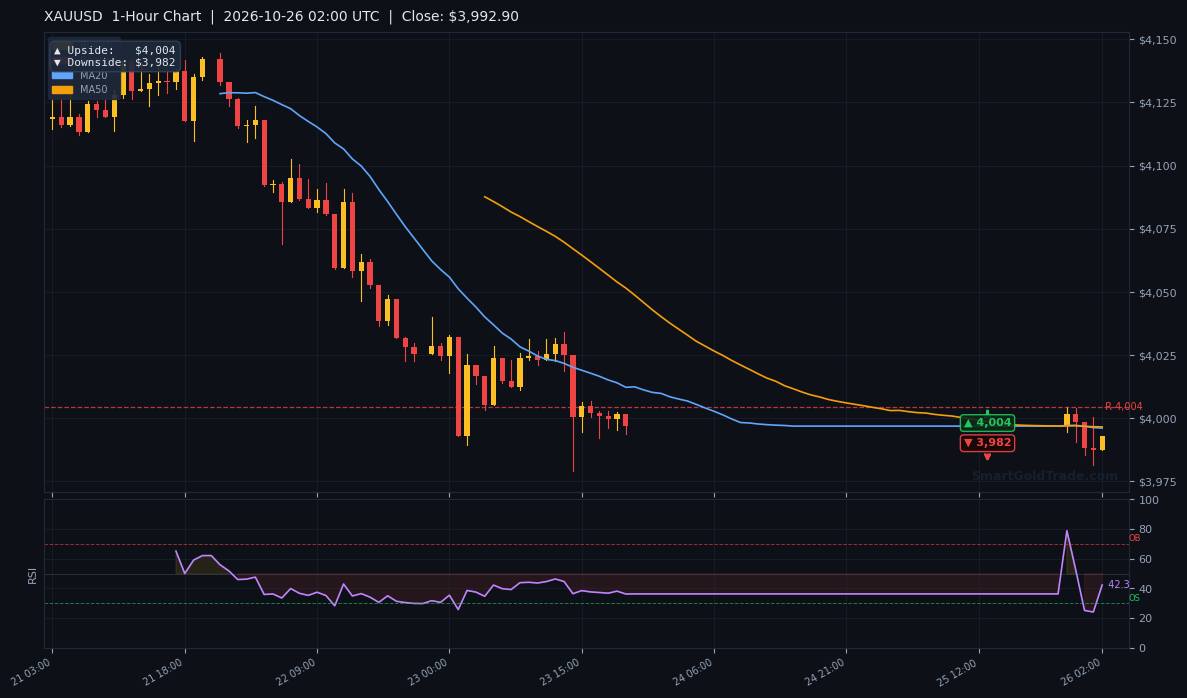Click the 26 02:00 time axis label

coord(1081,672)
